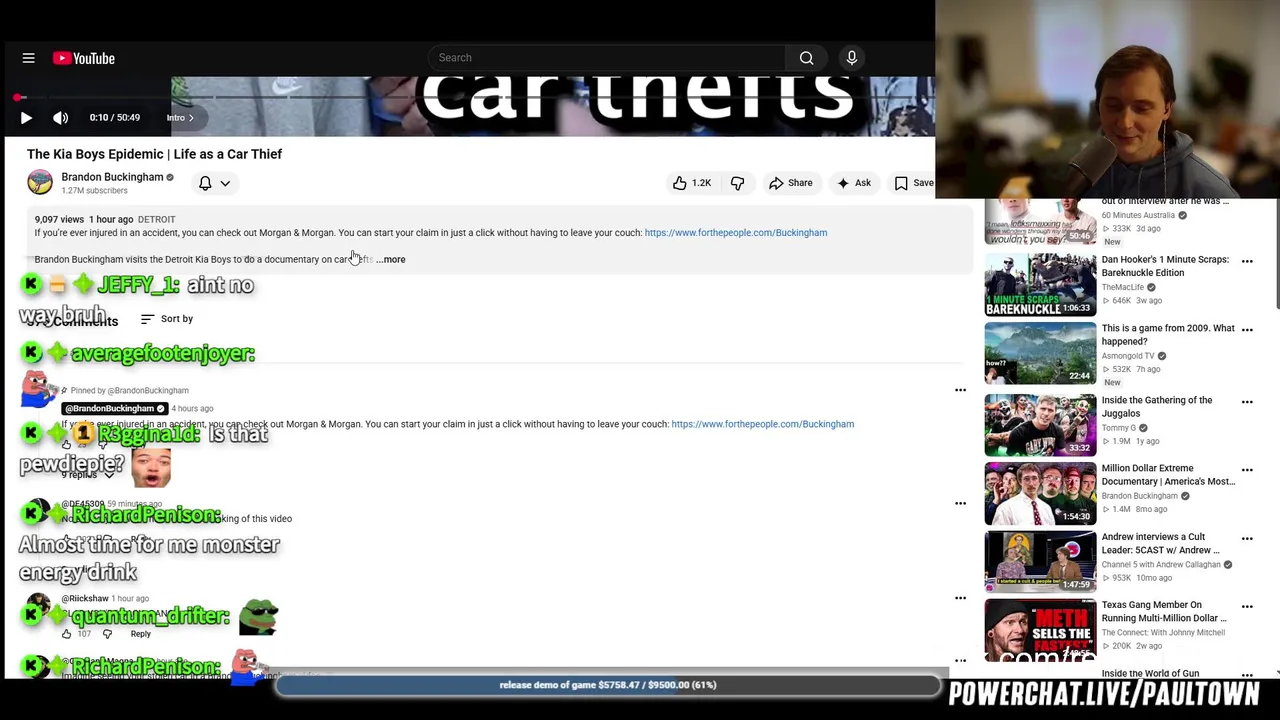Expand the description with ...more
The height and width of the screenshot is (720, 1280).
coord(391,260)
